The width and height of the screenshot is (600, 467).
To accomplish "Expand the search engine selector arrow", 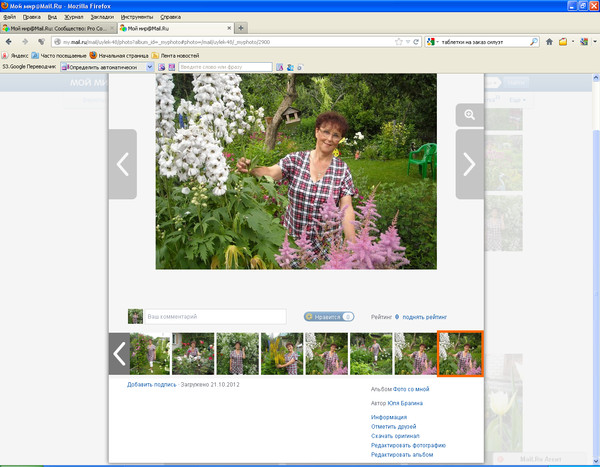I will tap(437, 42).
